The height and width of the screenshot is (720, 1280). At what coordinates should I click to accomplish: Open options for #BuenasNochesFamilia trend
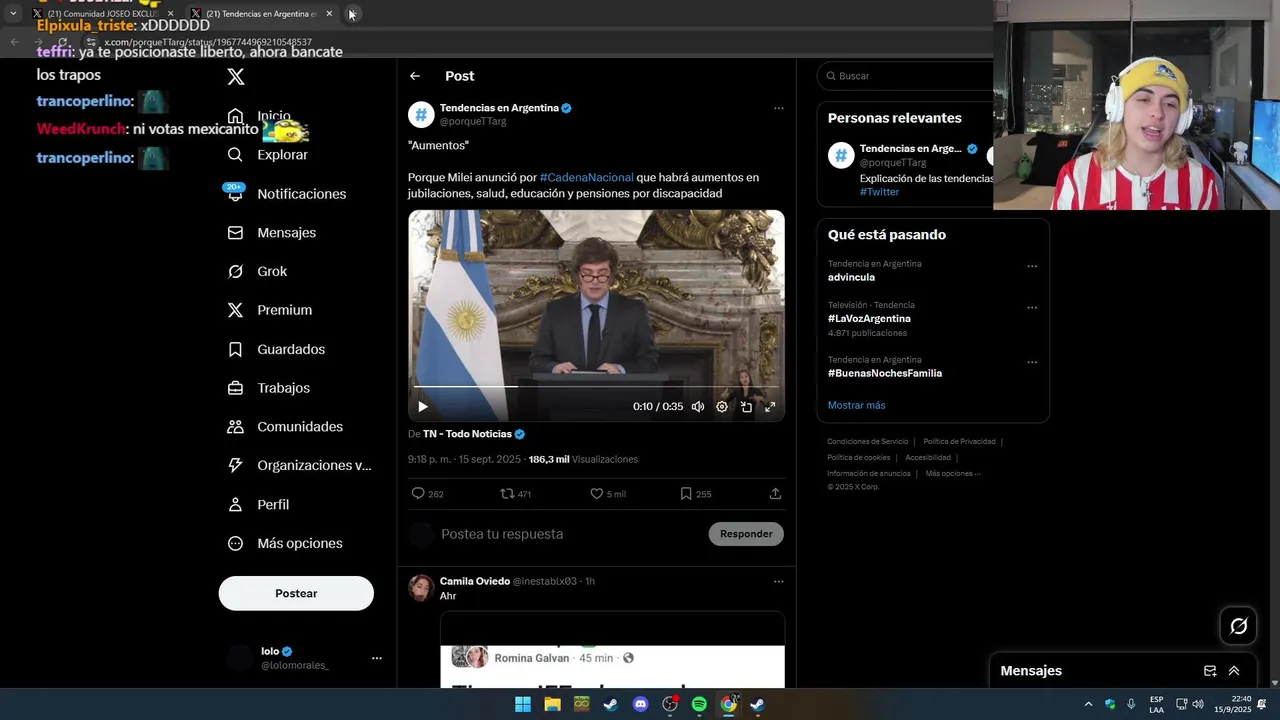tap(1032, 362)
